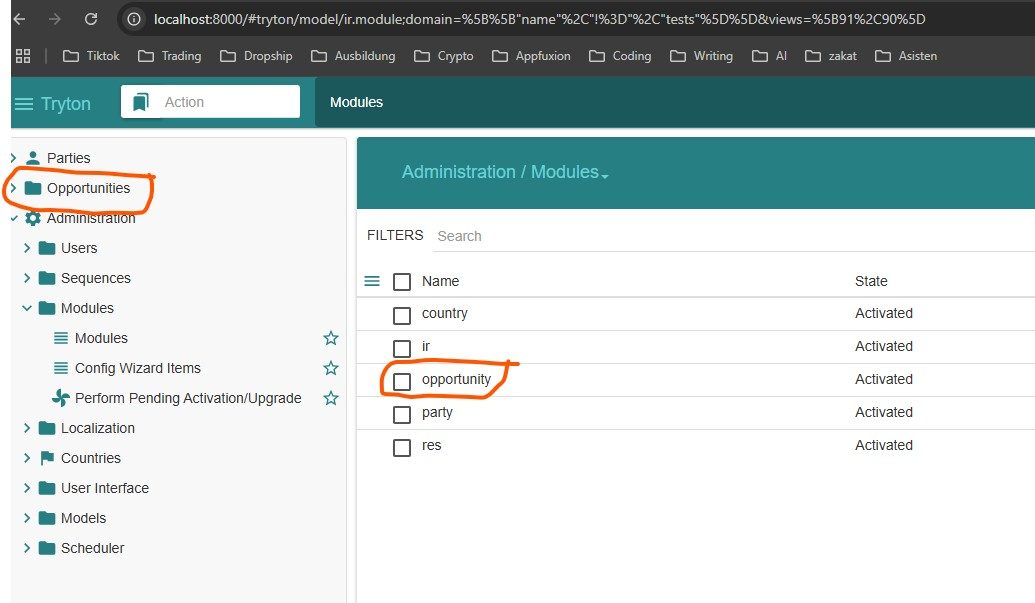Image resolution: width=1035 pixels, height=603 pixels.
Task: Click the Tryton hamburger menu icon
Action: 24,104
